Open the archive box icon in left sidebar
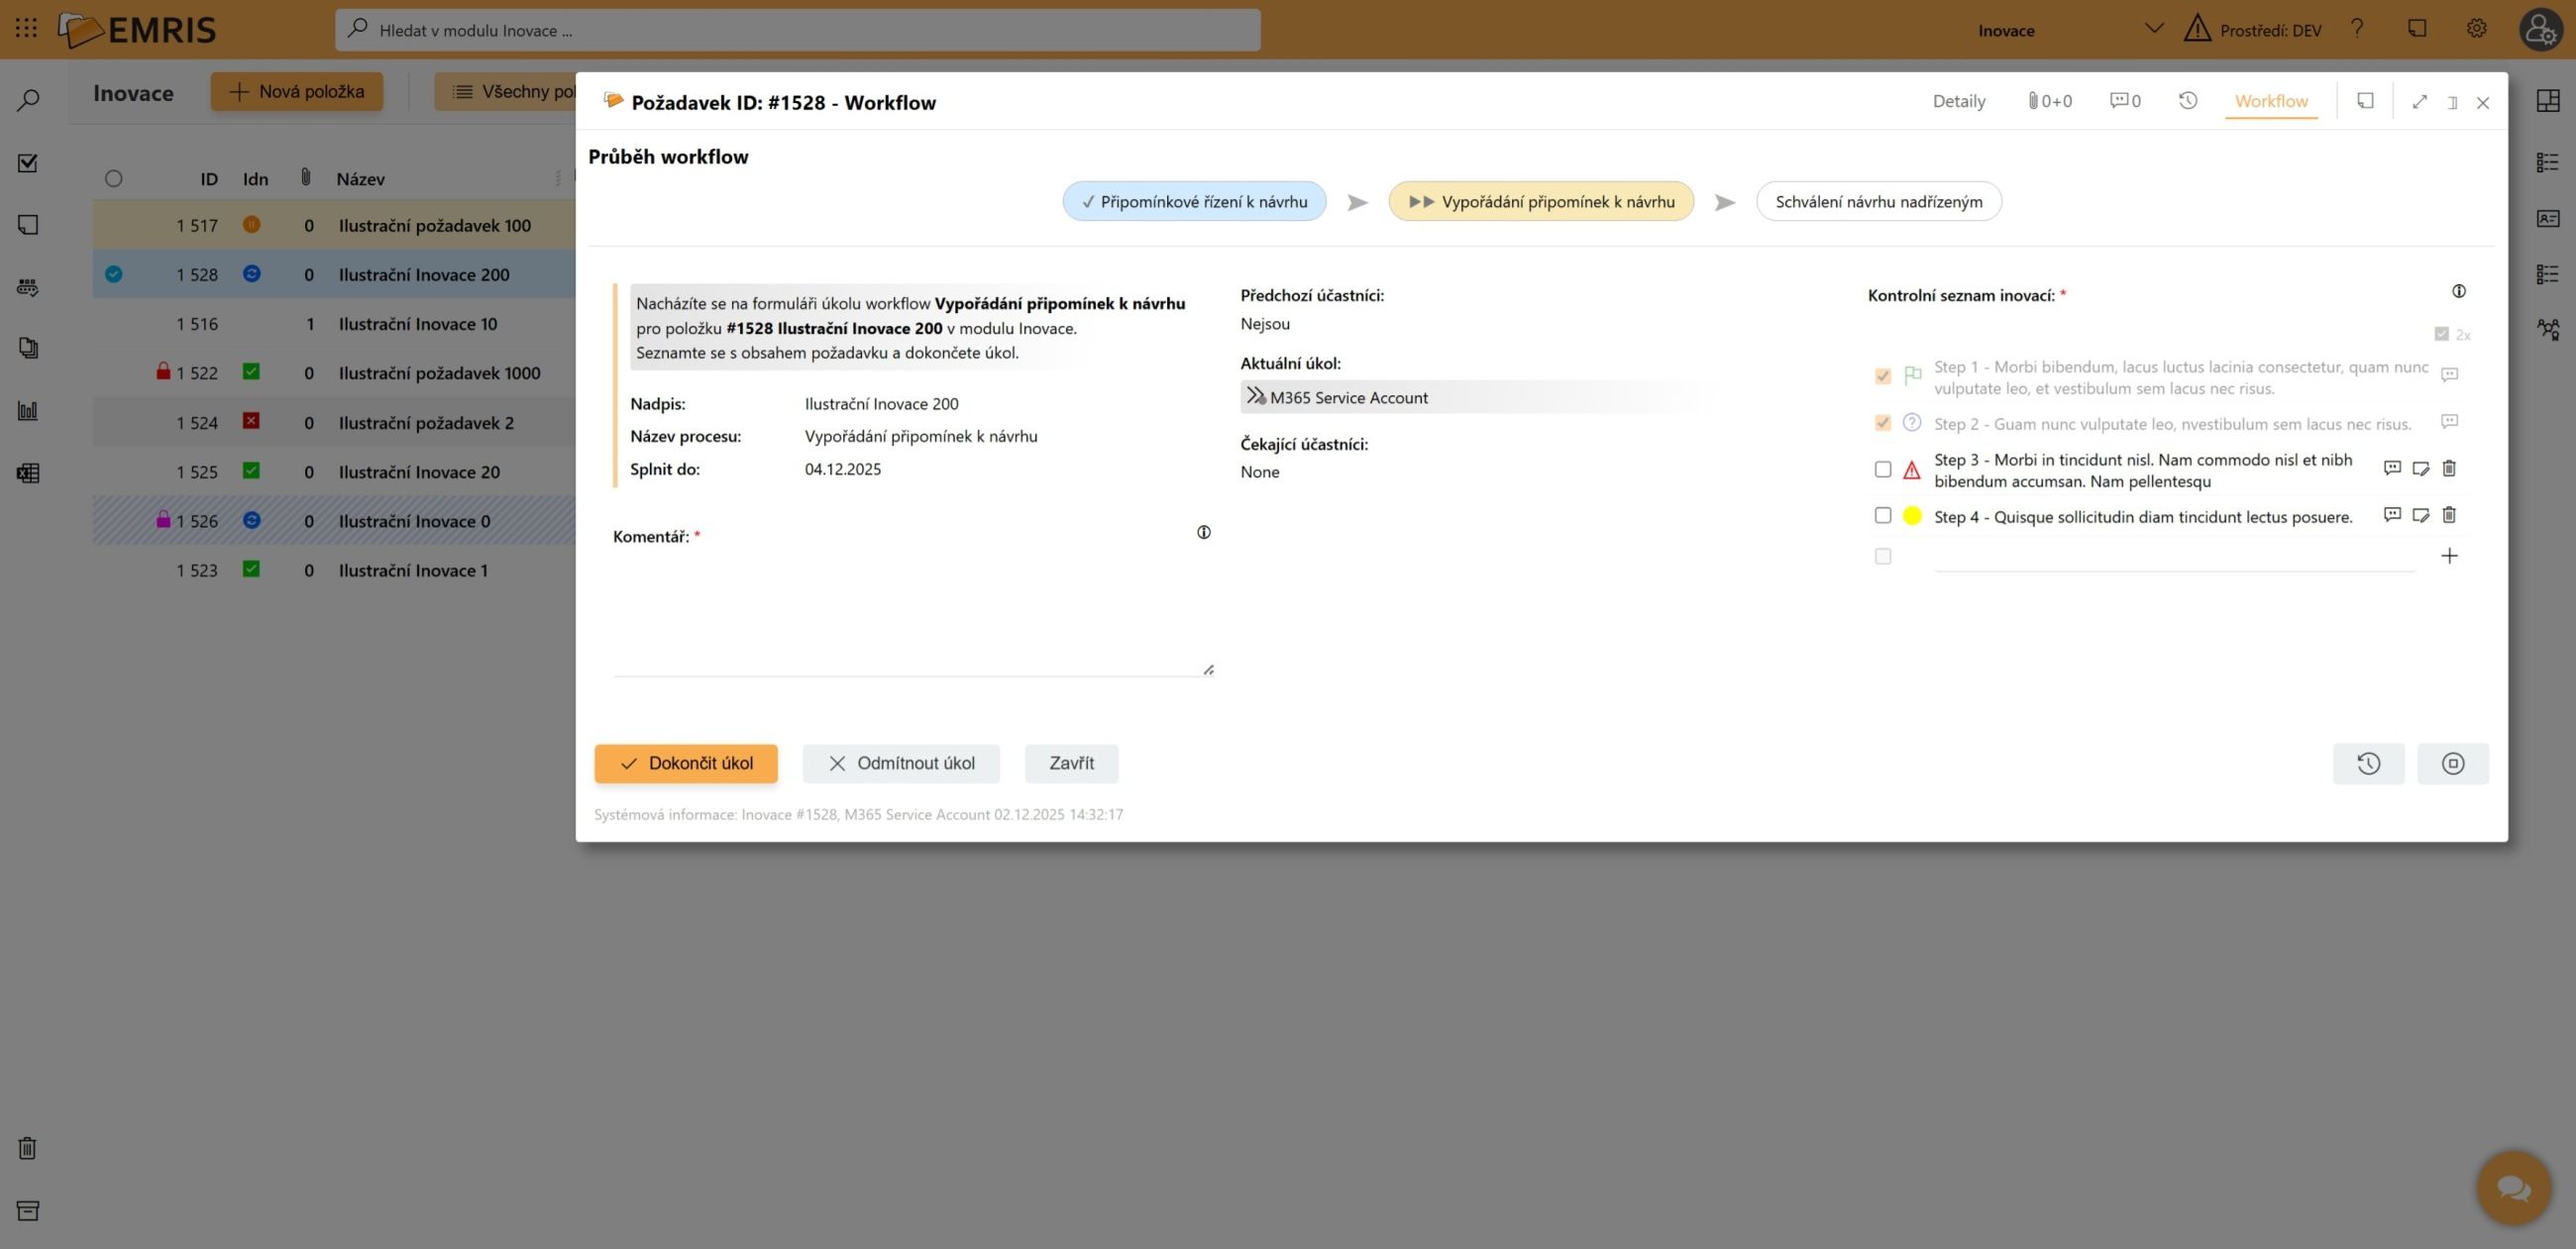This screenshot has height=1249, width=2576. click(x=28, y=1211)
